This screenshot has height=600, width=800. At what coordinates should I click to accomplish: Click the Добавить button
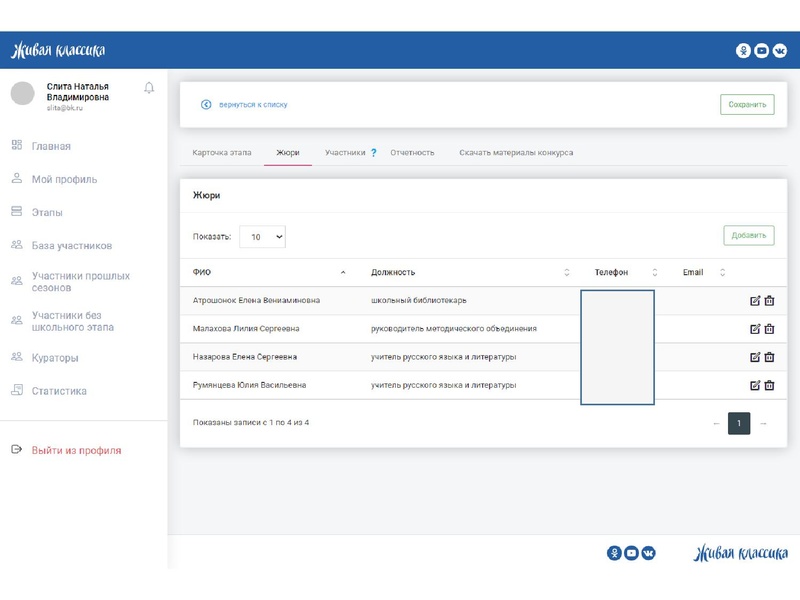pos(748,236)
